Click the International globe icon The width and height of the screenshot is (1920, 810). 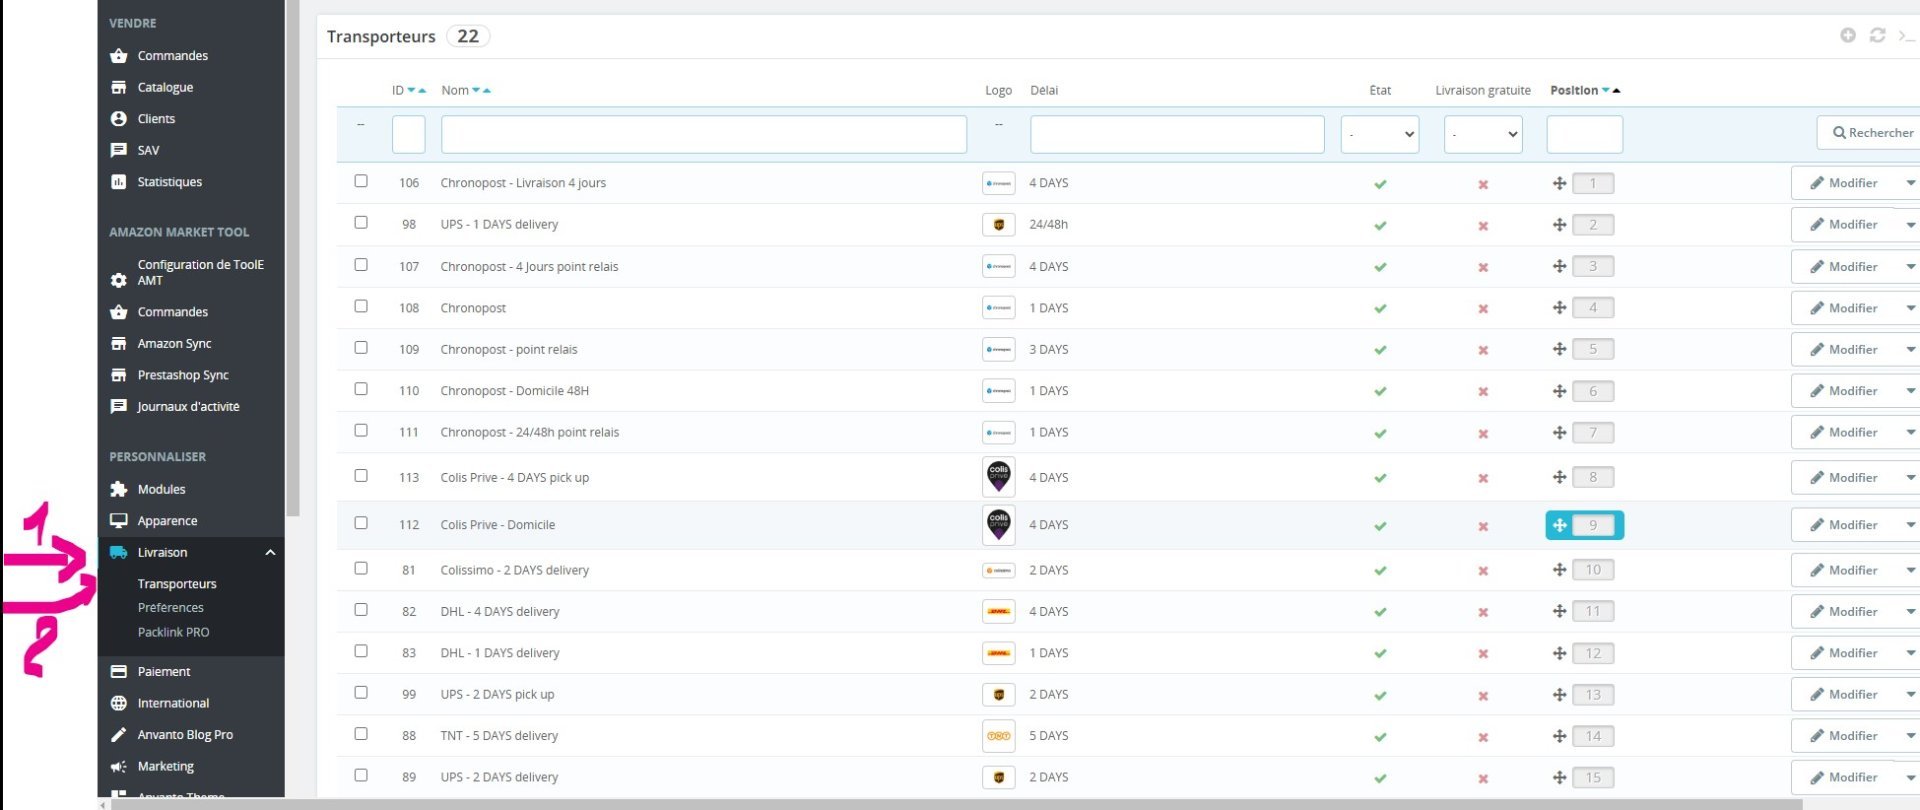[x=119, y=703]
